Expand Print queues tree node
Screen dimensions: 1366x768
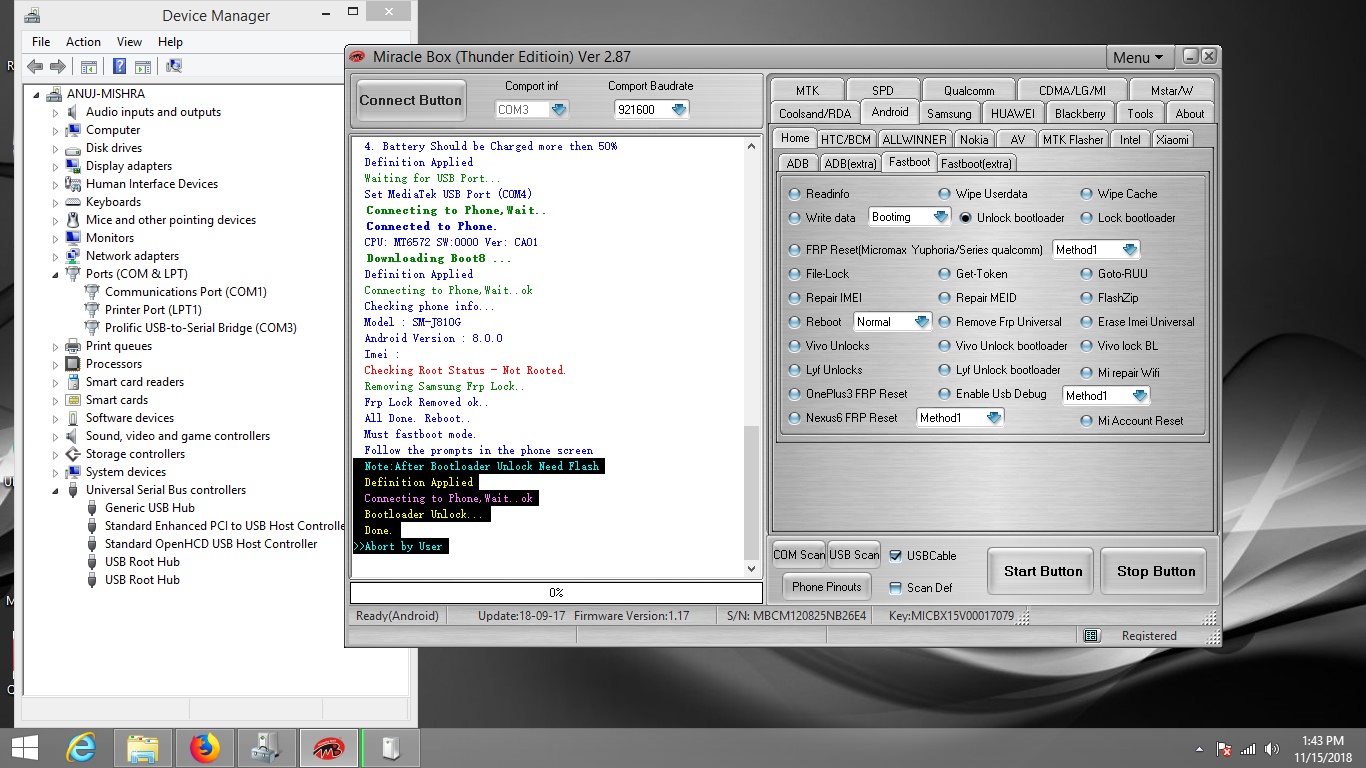click(x=56, y=346)
